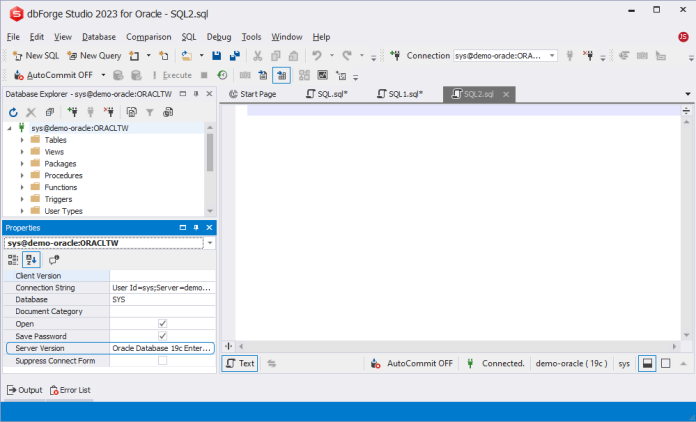Expand the Tables tree node
Screen dimensions: 696x422
[x=22, y=140]
